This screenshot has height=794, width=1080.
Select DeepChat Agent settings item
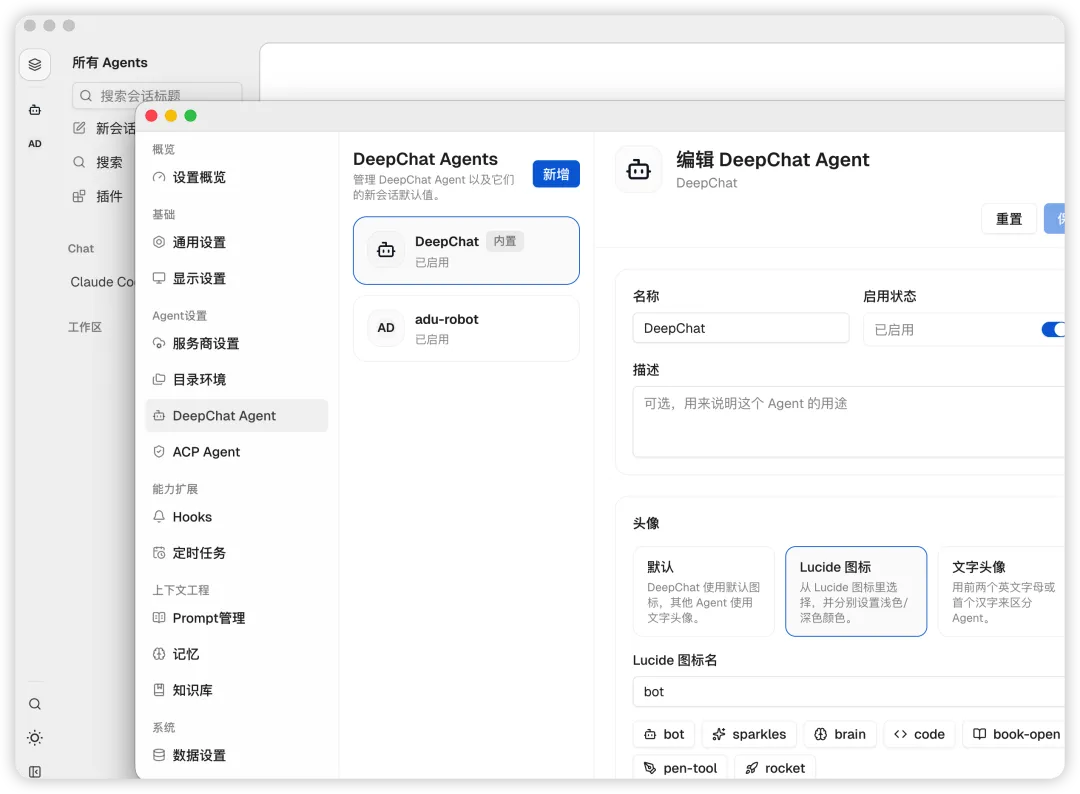[236, 416]
